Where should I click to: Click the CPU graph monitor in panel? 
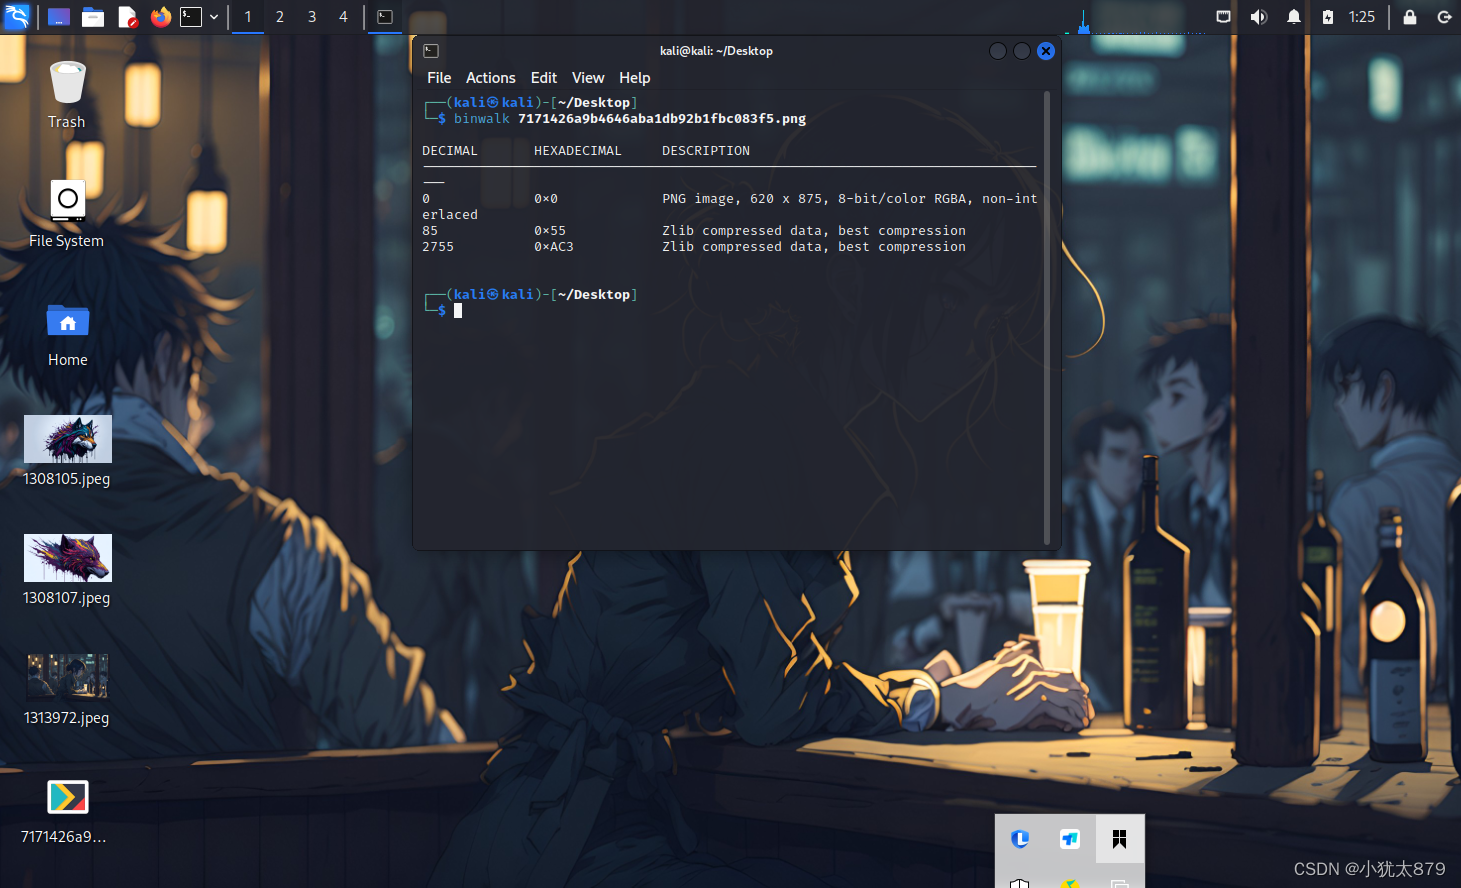1135,20
